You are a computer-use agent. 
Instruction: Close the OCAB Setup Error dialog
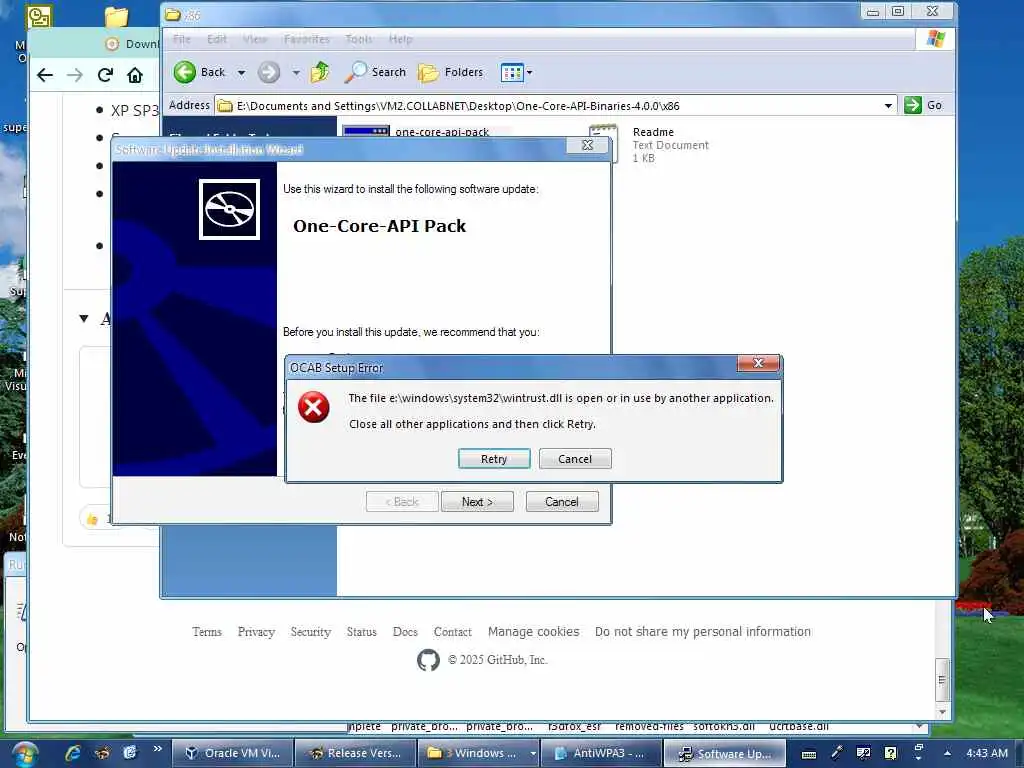pyautogui.click(x=758, y=363)
